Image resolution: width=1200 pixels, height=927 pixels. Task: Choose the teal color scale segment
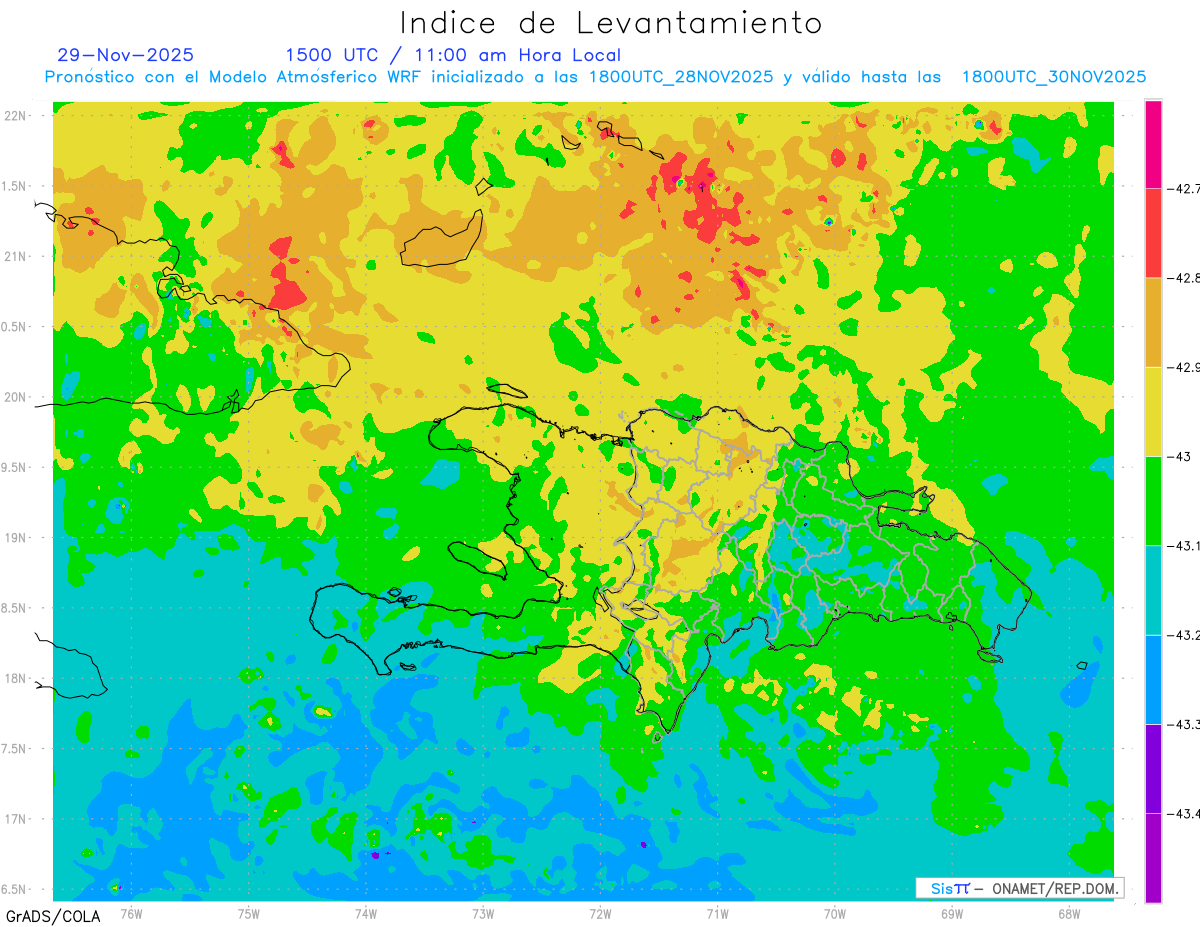tap(1153, 590)
